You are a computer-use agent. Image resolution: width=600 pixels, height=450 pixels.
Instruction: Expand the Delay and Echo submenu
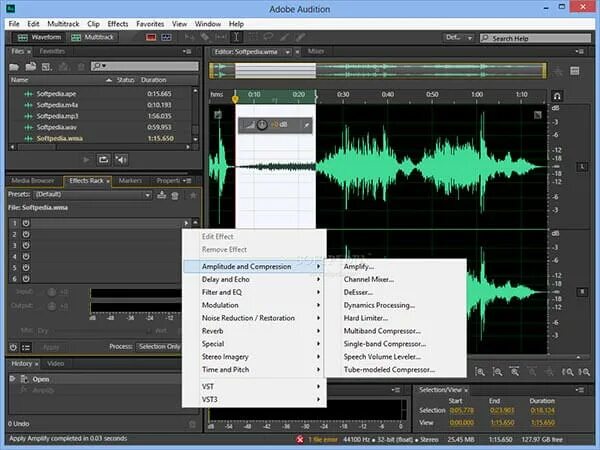[254, 279]
